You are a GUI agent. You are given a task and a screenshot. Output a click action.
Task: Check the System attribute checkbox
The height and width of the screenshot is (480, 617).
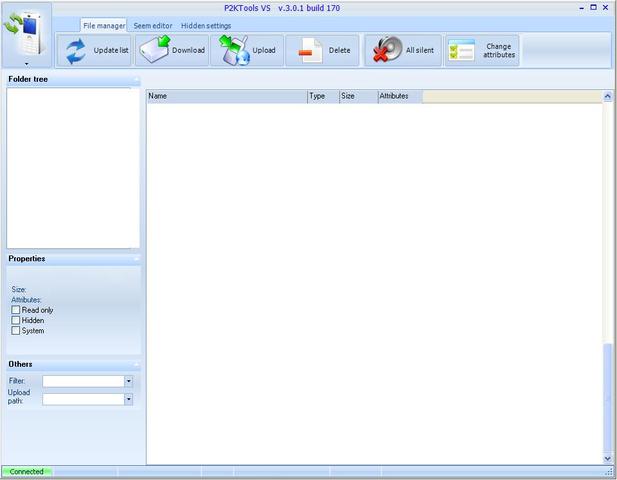(x=16, y=330)
